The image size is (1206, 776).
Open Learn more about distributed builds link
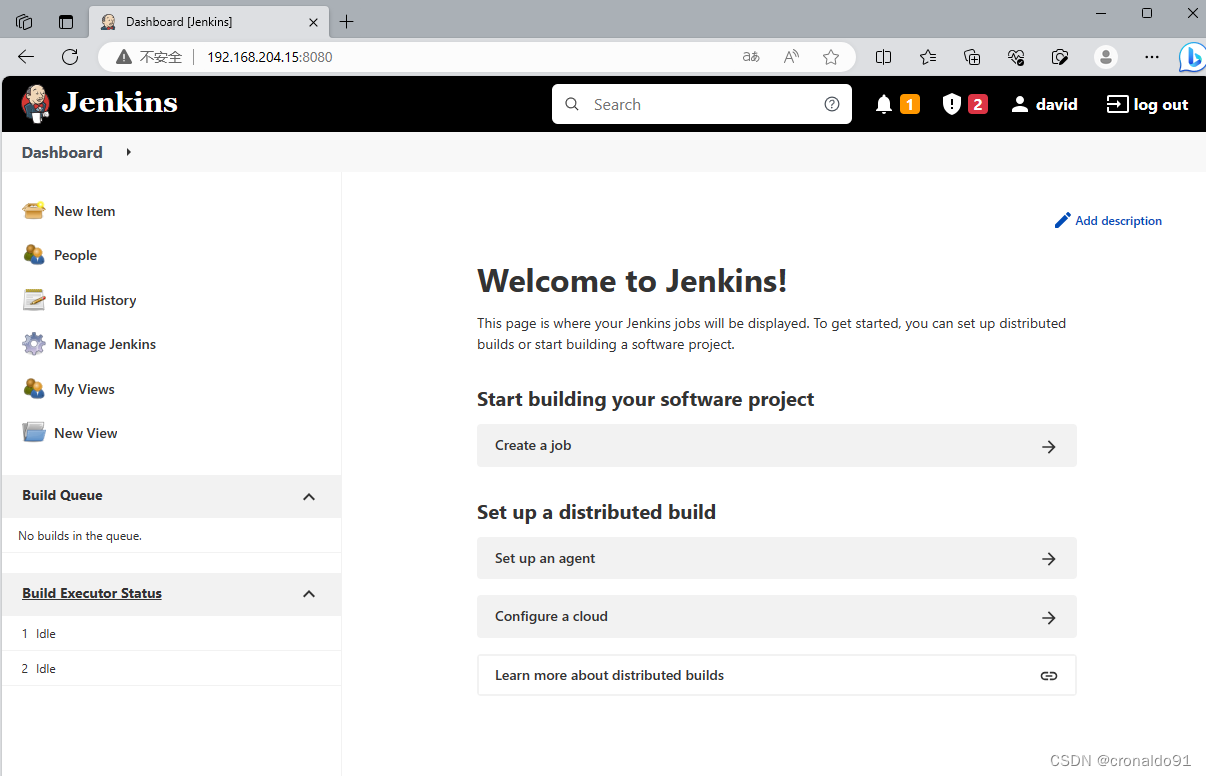point(777,676)
